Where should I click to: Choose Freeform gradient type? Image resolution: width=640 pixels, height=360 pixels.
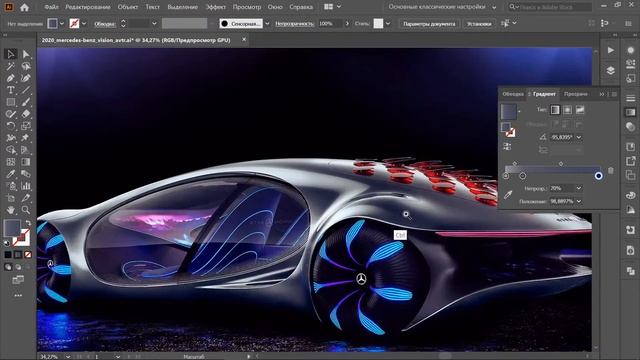(580, 109)
